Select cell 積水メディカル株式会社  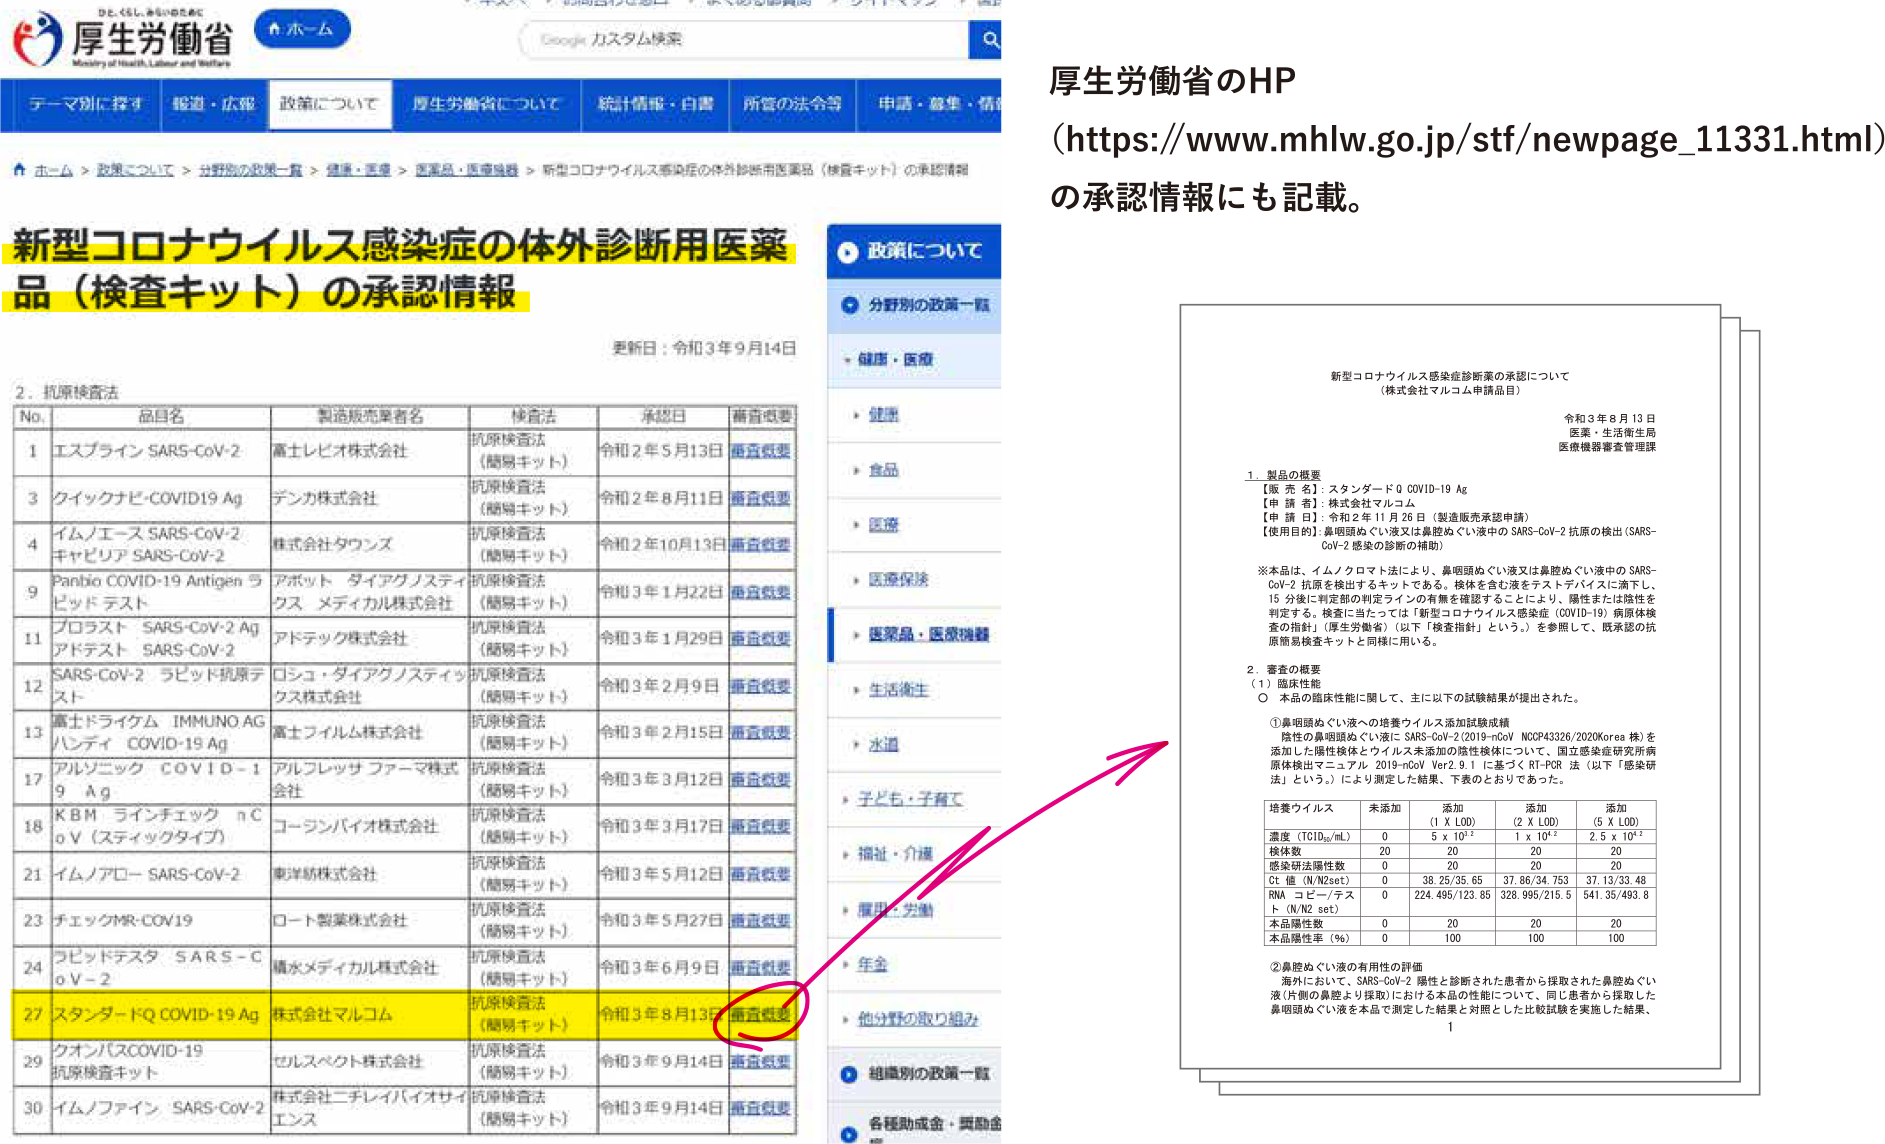tap(370, 967)
